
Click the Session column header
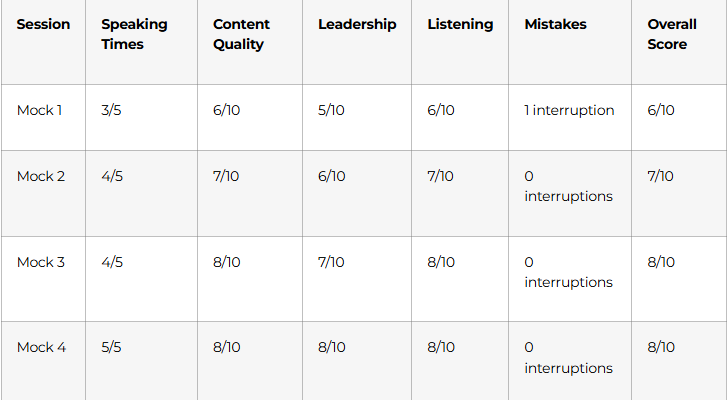tap(43, 24)
